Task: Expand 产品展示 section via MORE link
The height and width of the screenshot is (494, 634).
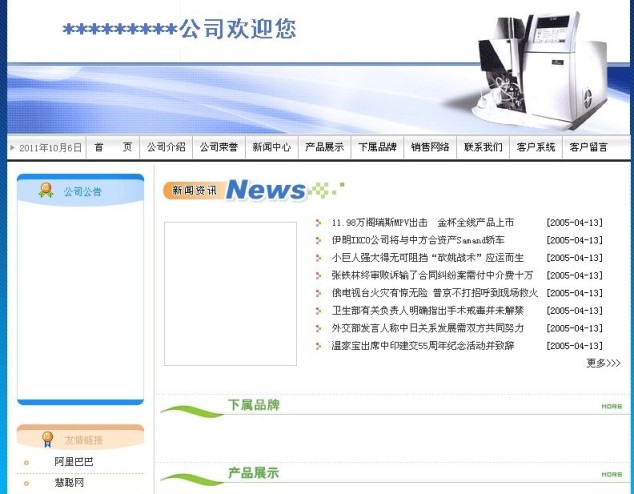Action: (x=611, y=474)
